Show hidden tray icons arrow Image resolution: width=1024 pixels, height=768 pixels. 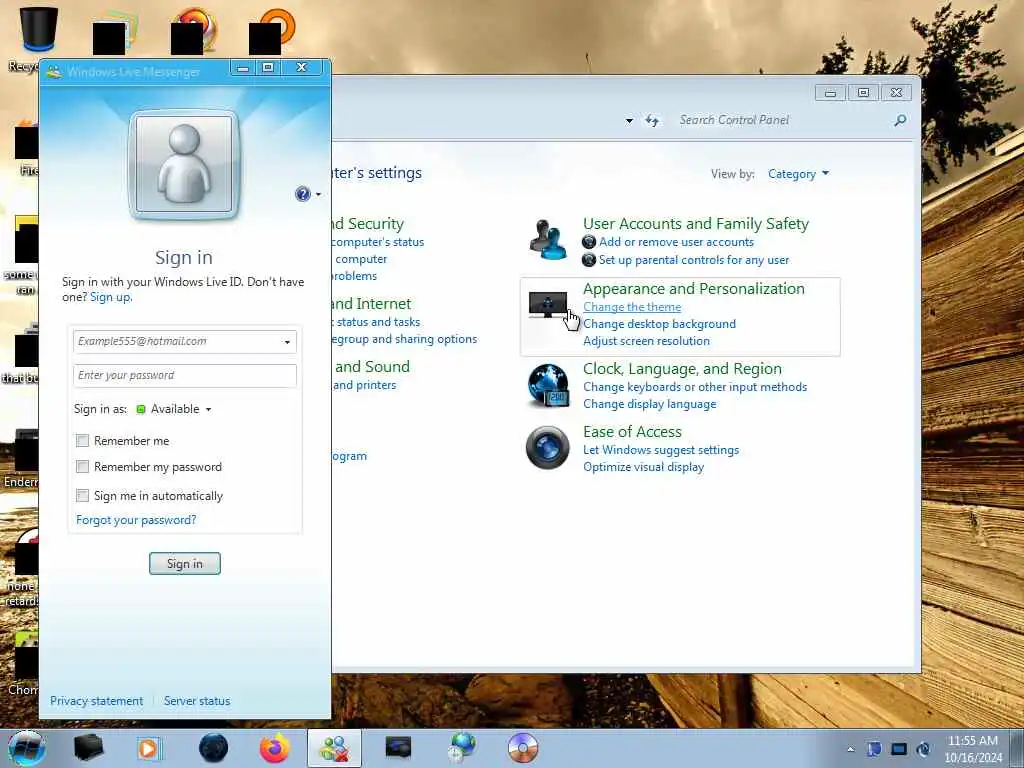[850, 750]
